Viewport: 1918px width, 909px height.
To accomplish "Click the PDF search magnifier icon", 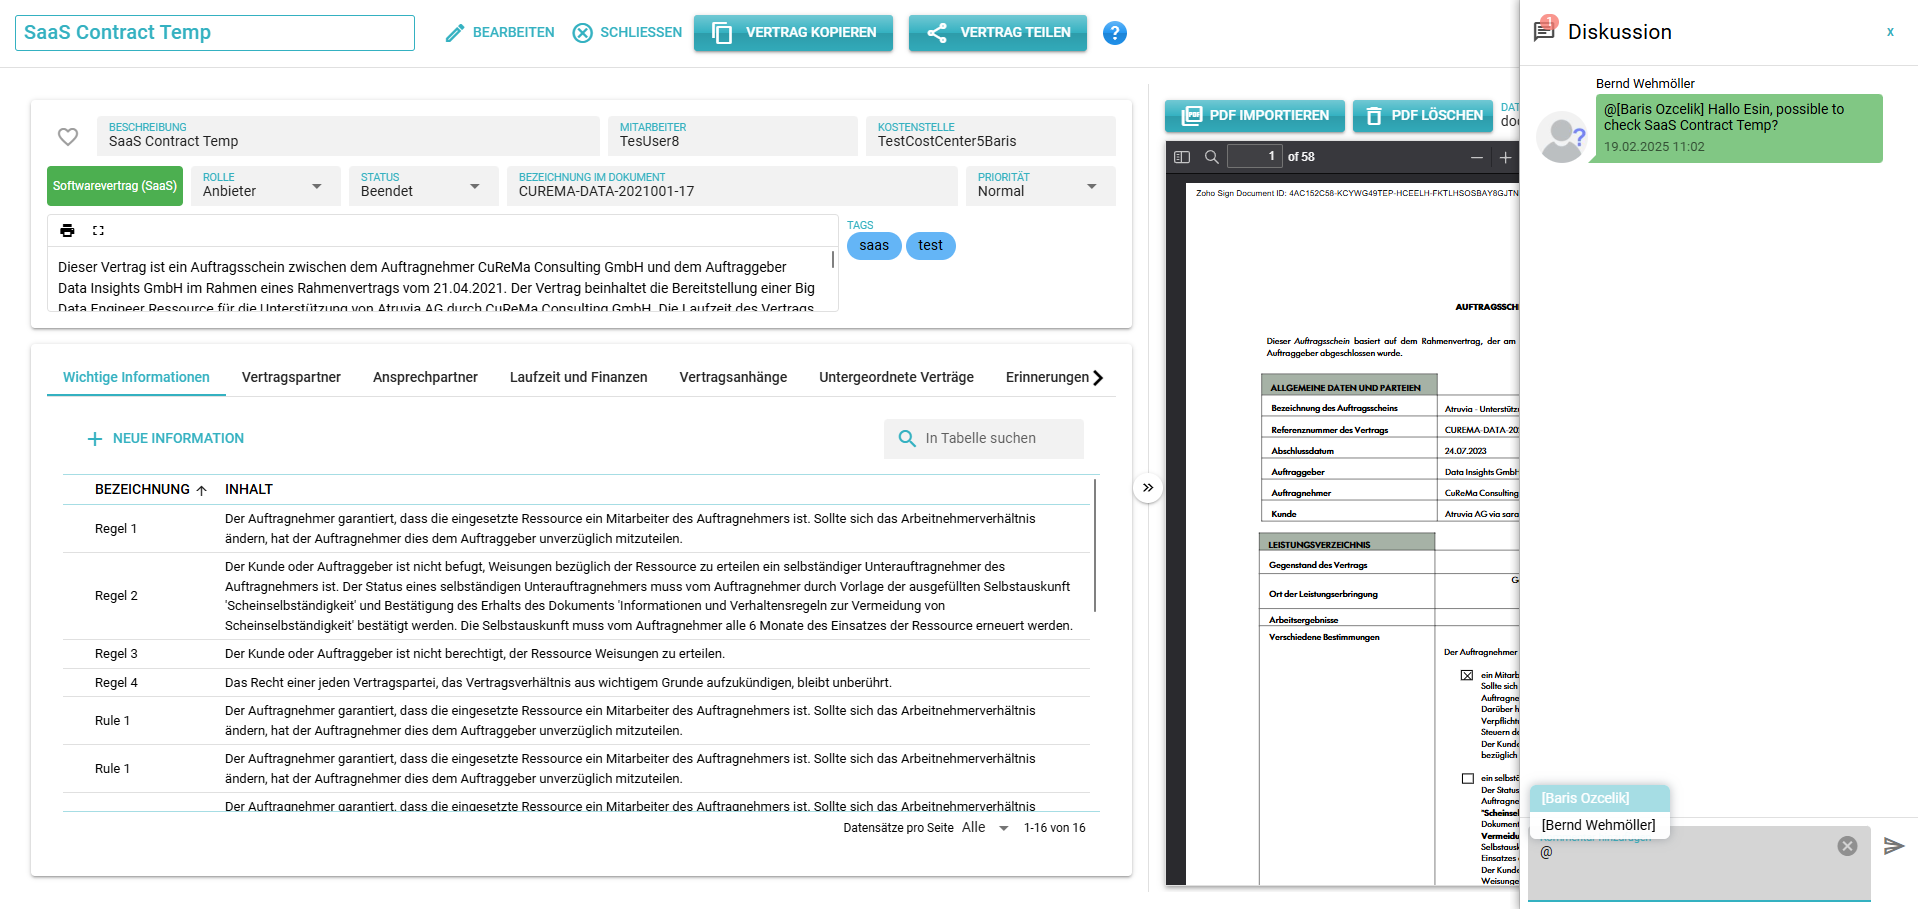I will [1211, 157].
